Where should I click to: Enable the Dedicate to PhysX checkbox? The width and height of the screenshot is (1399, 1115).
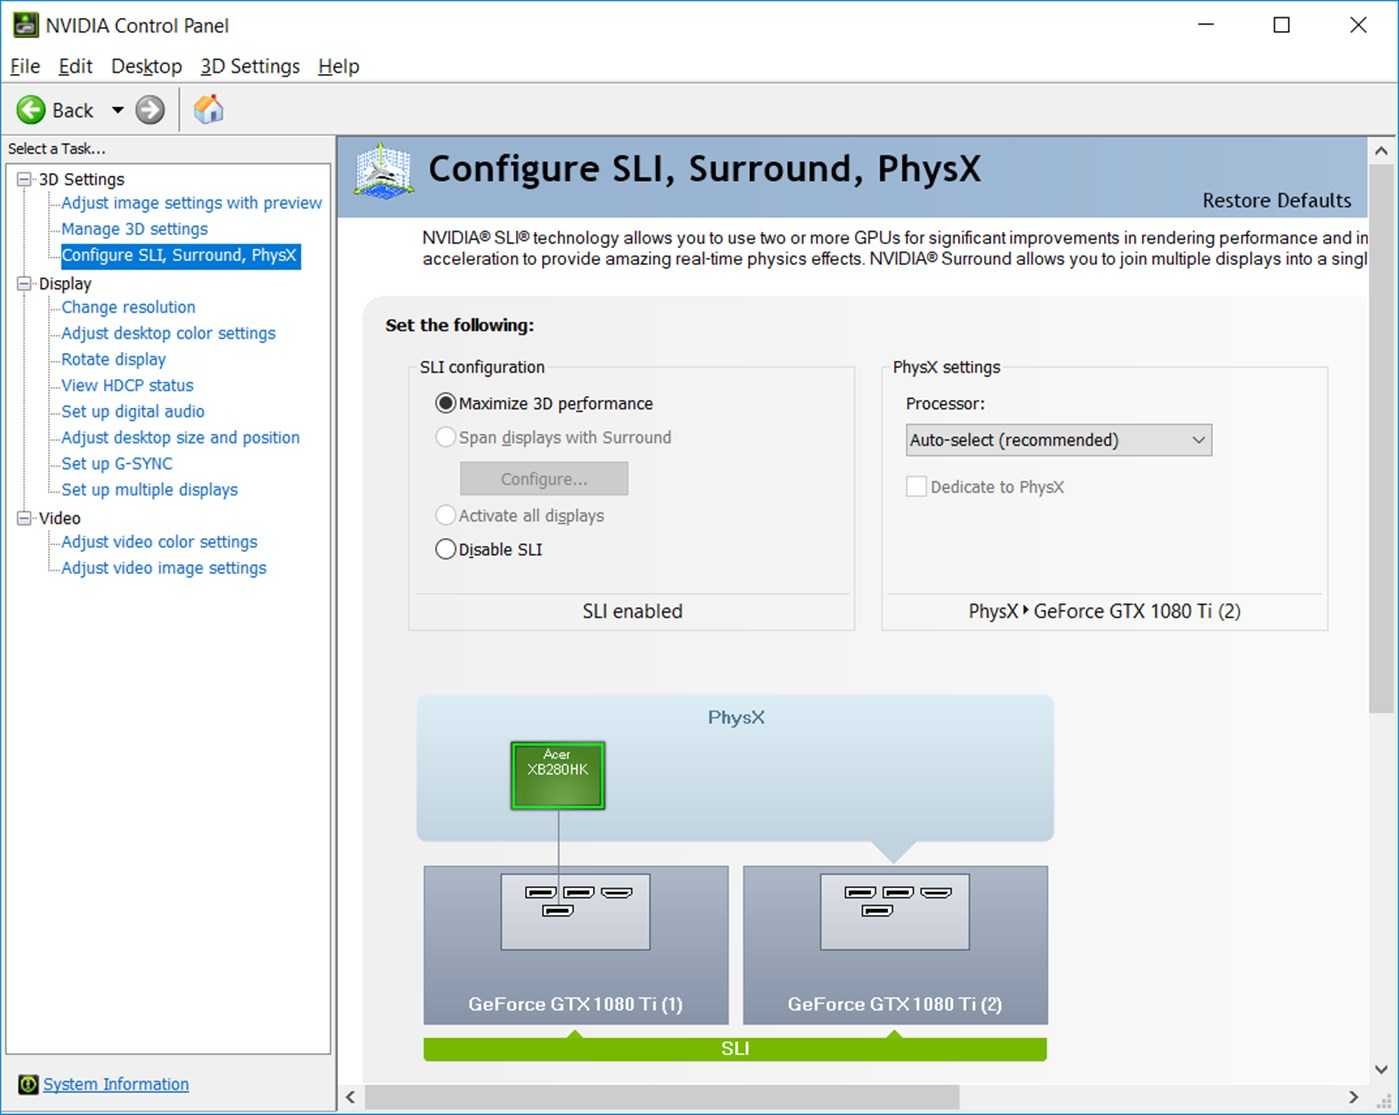click(x=916, y=486)
